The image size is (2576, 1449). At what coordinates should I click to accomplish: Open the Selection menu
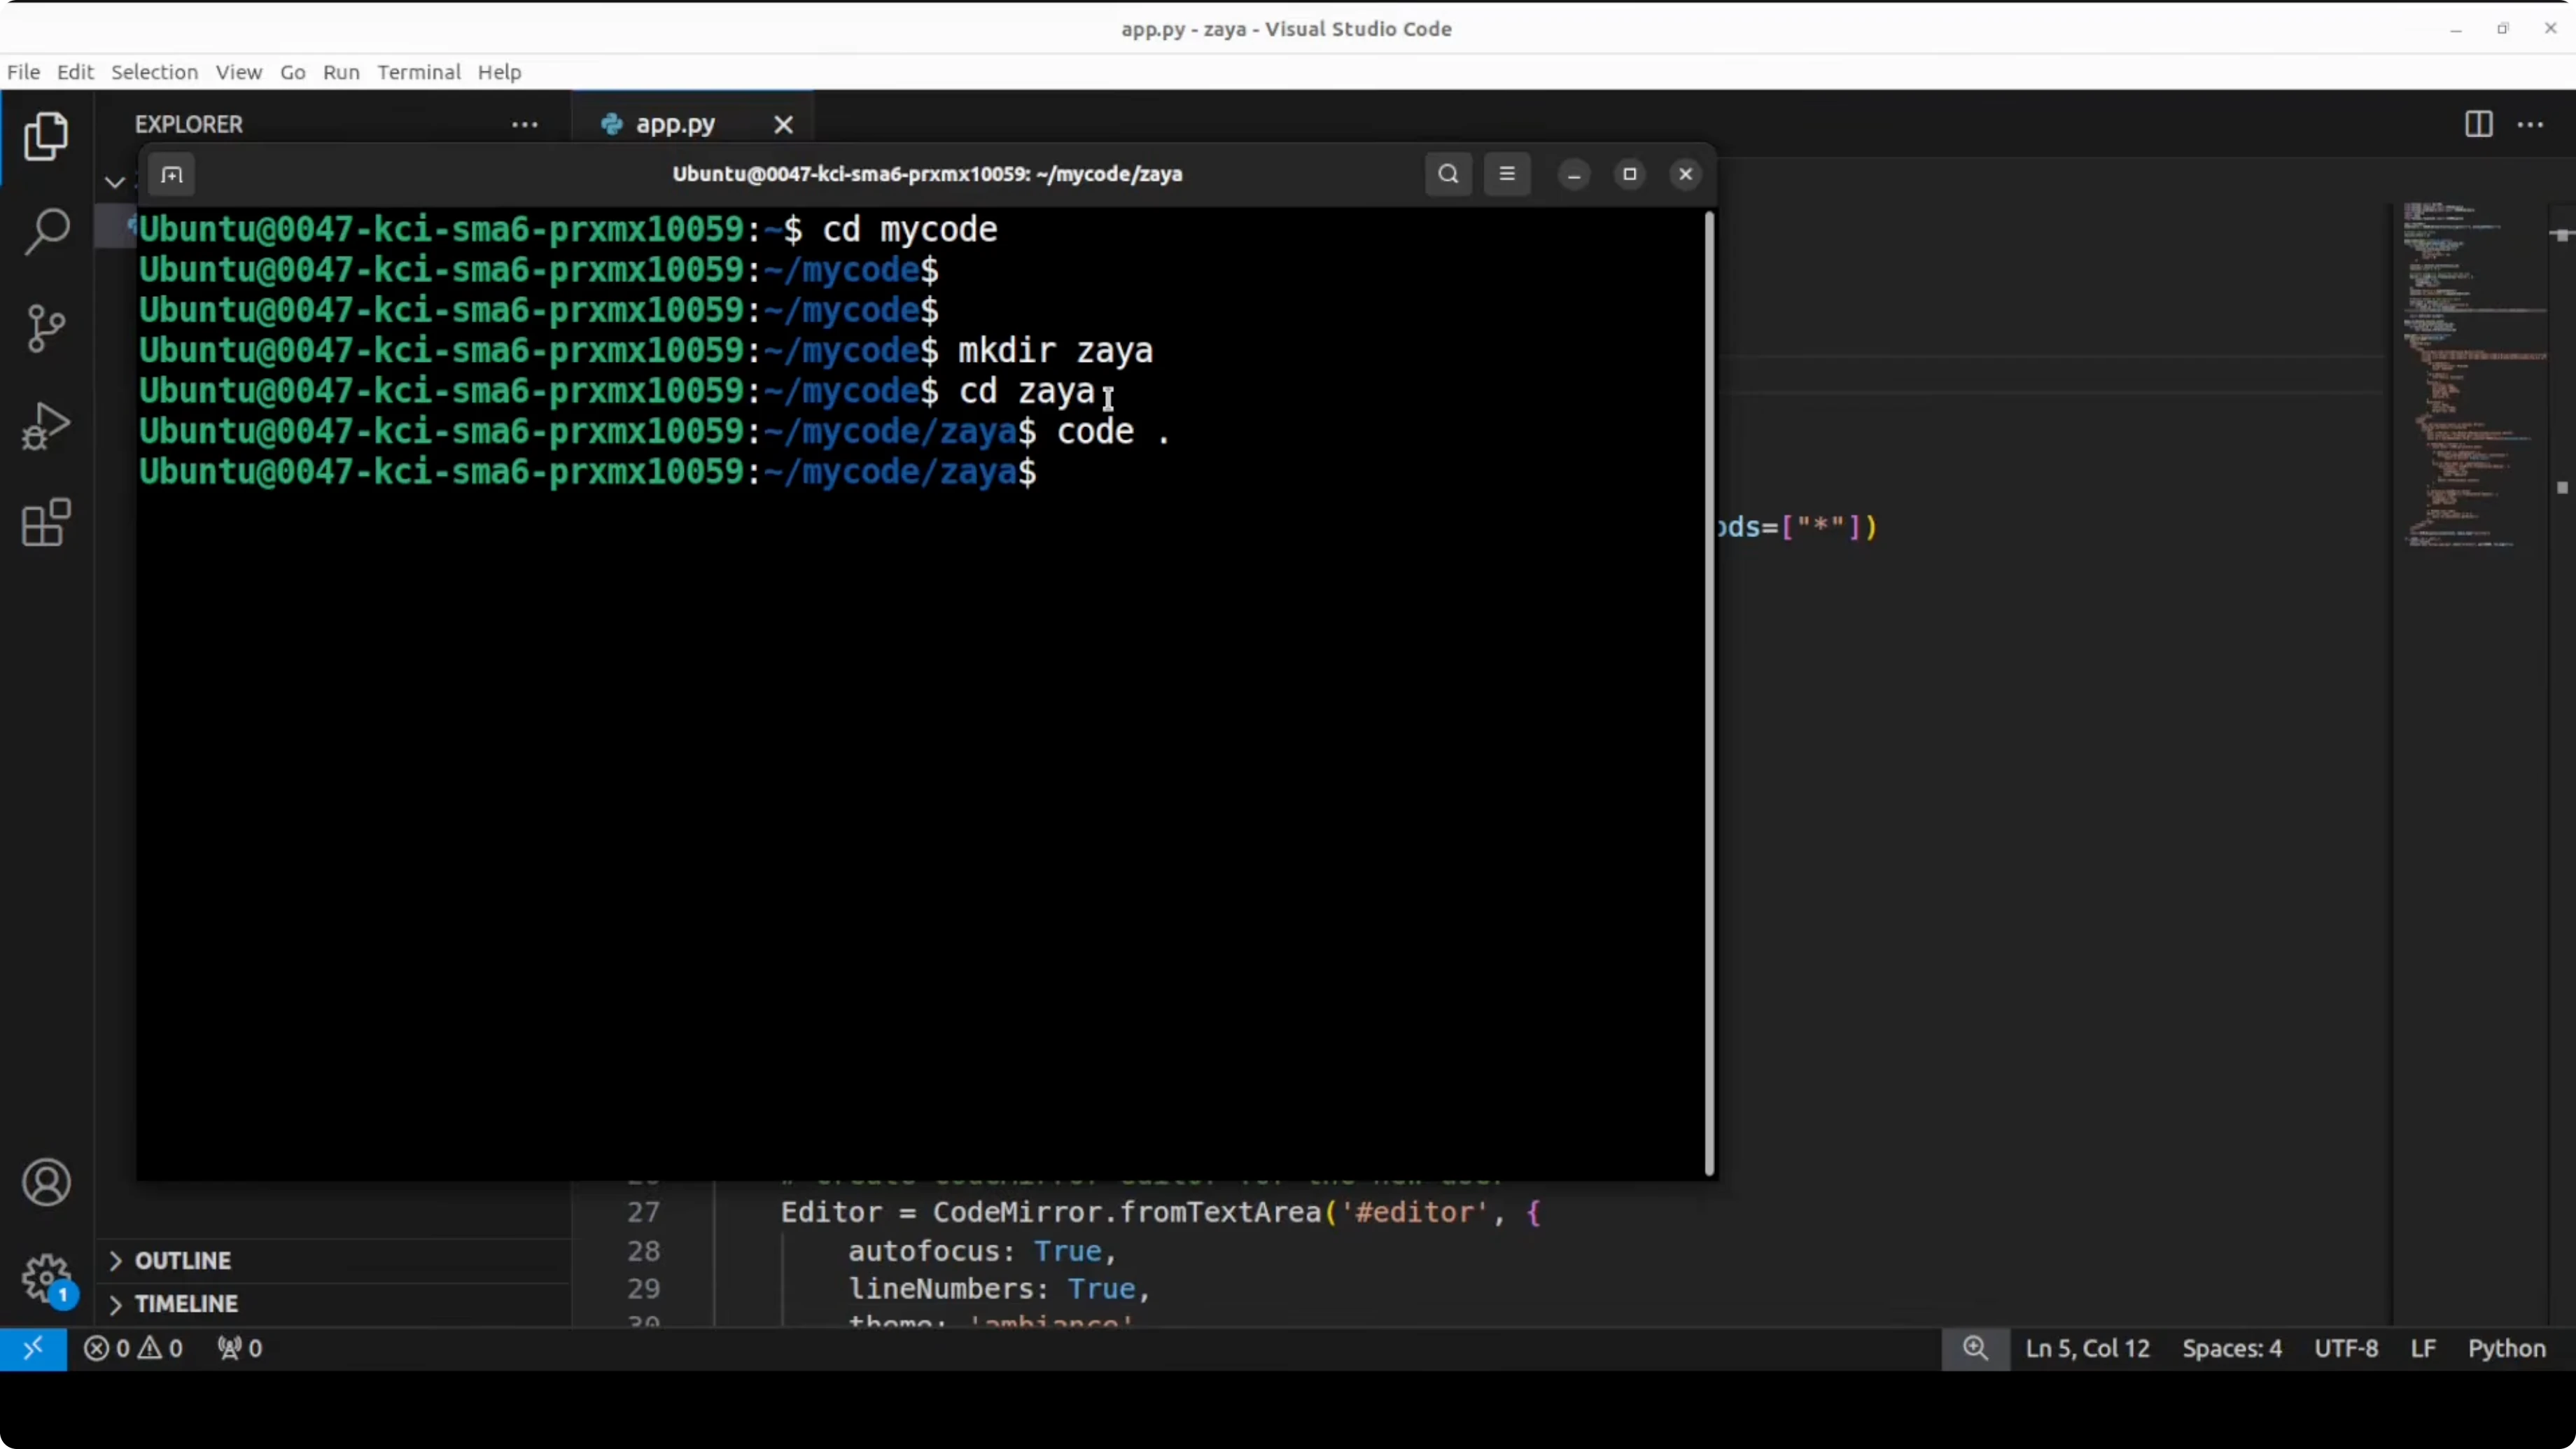154,72
